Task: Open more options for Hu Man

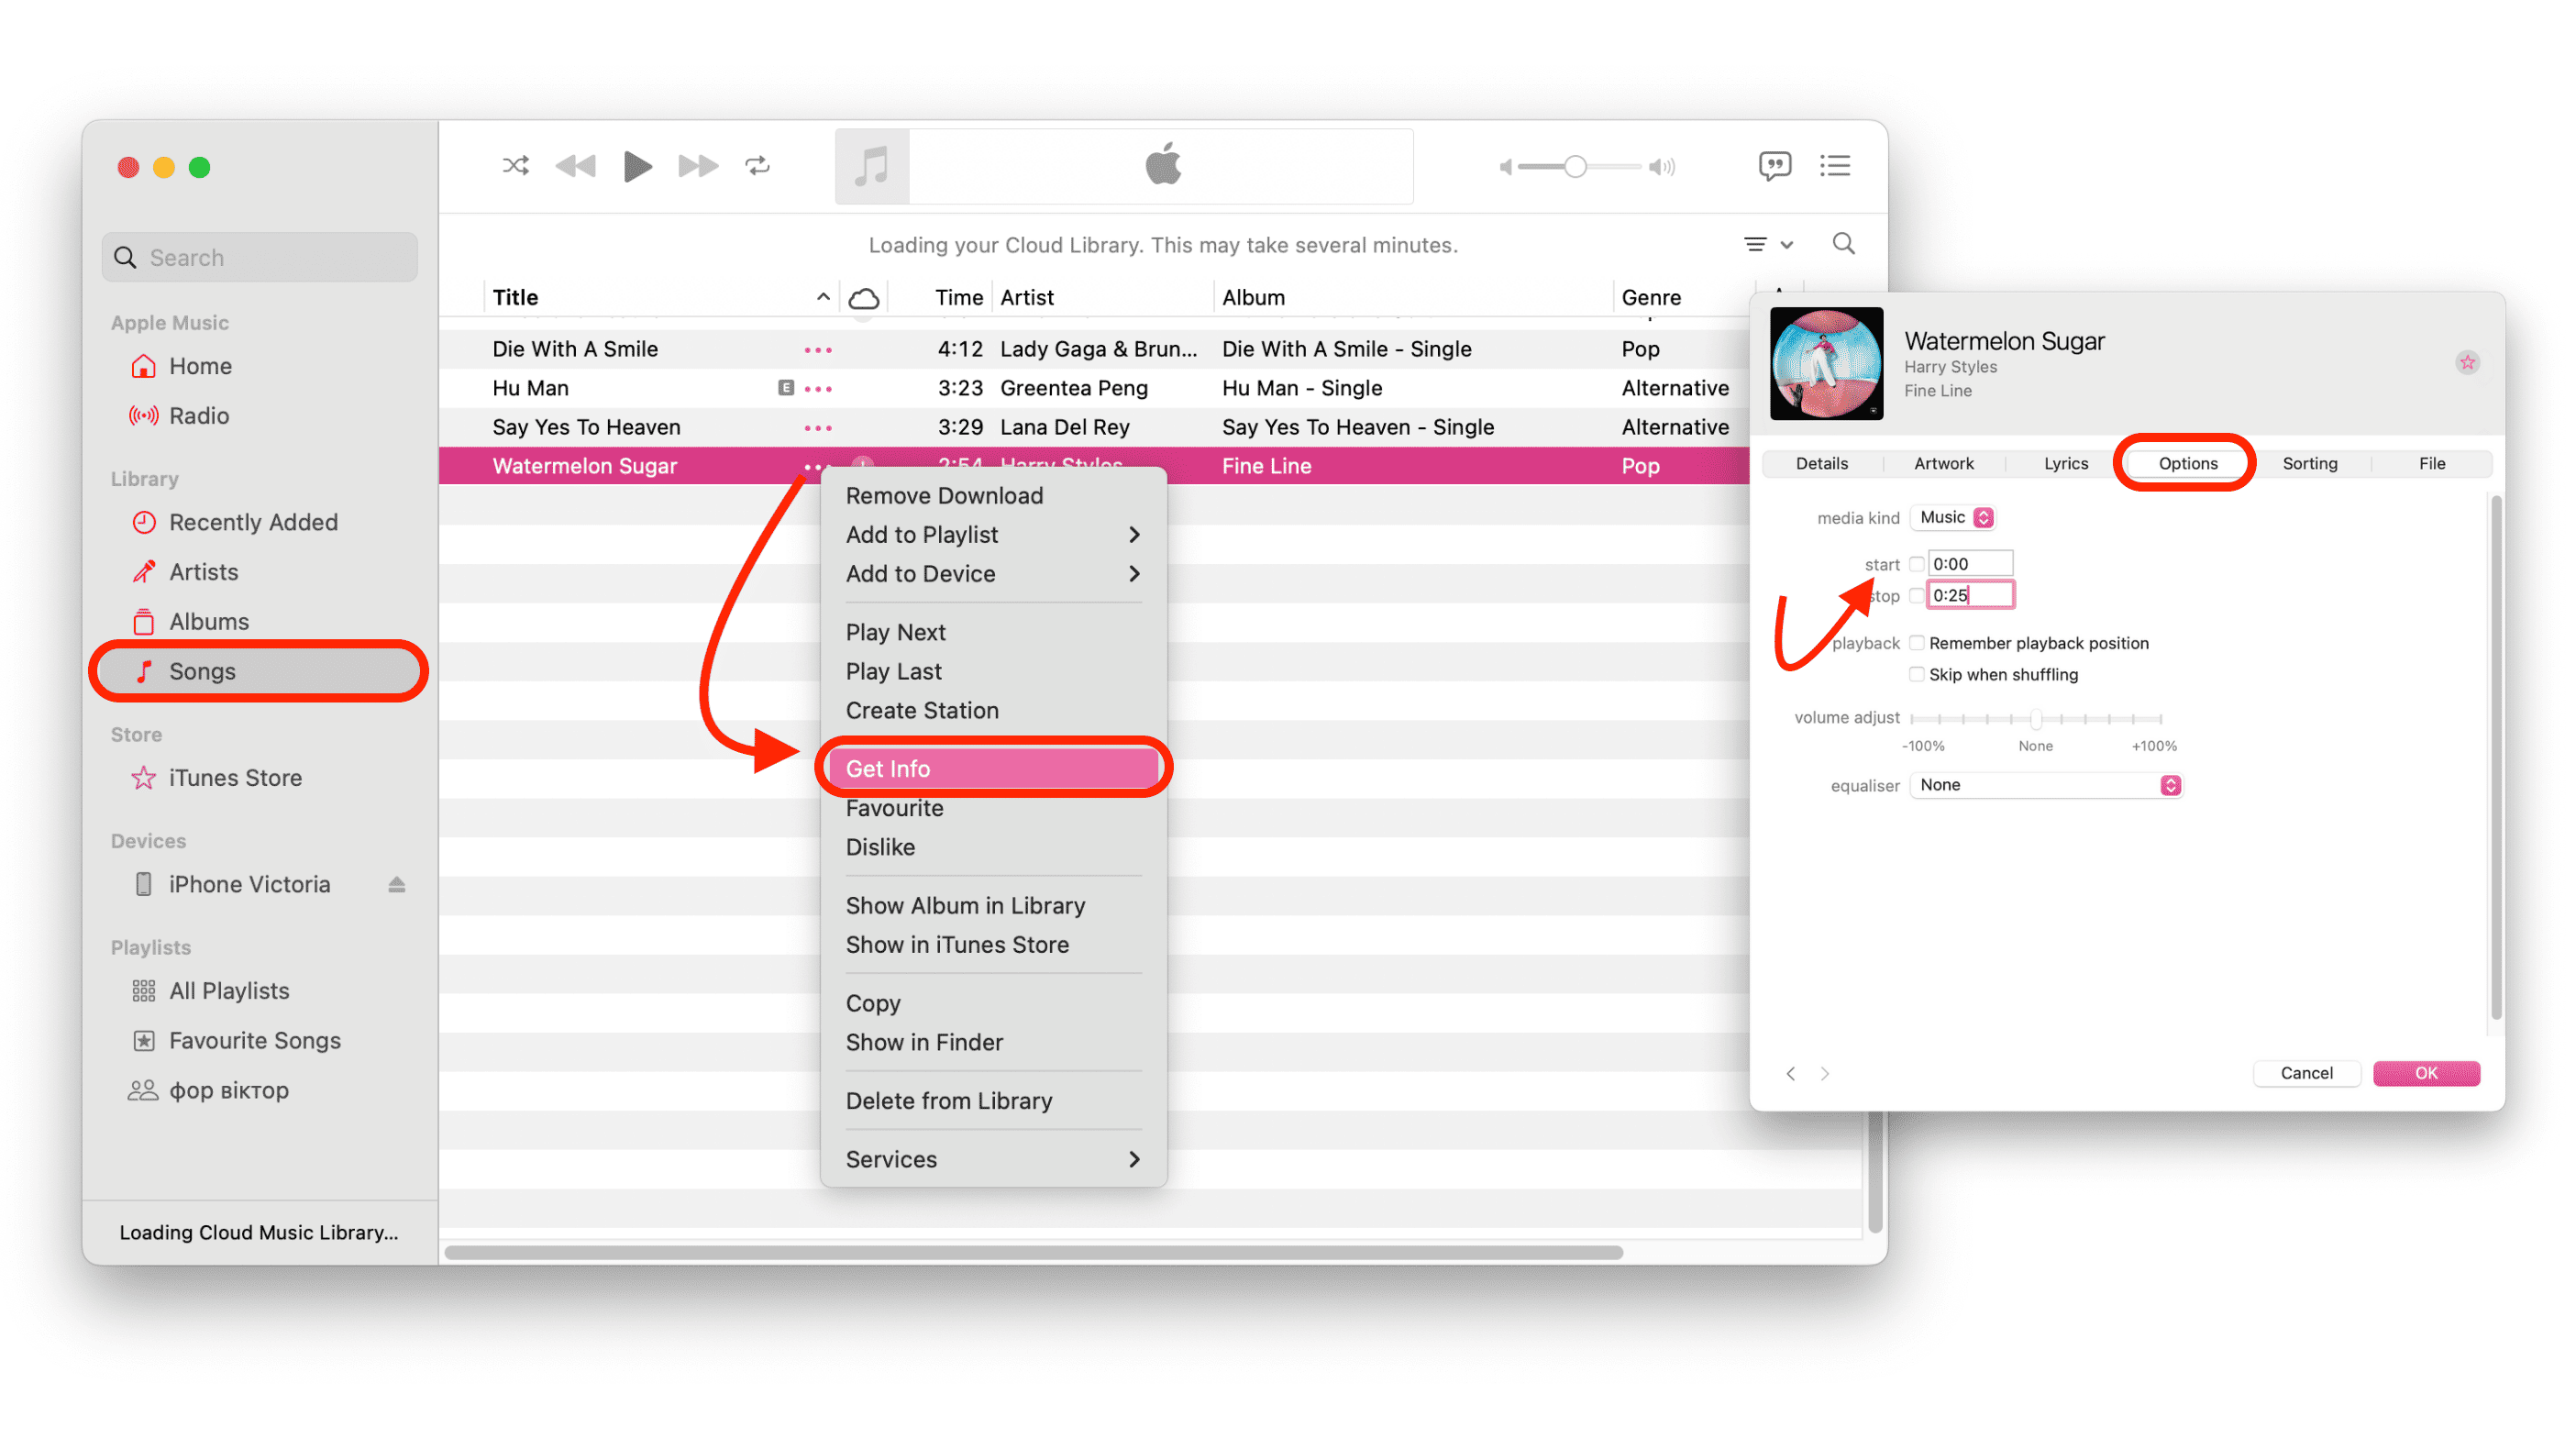Action: (818, 389)
